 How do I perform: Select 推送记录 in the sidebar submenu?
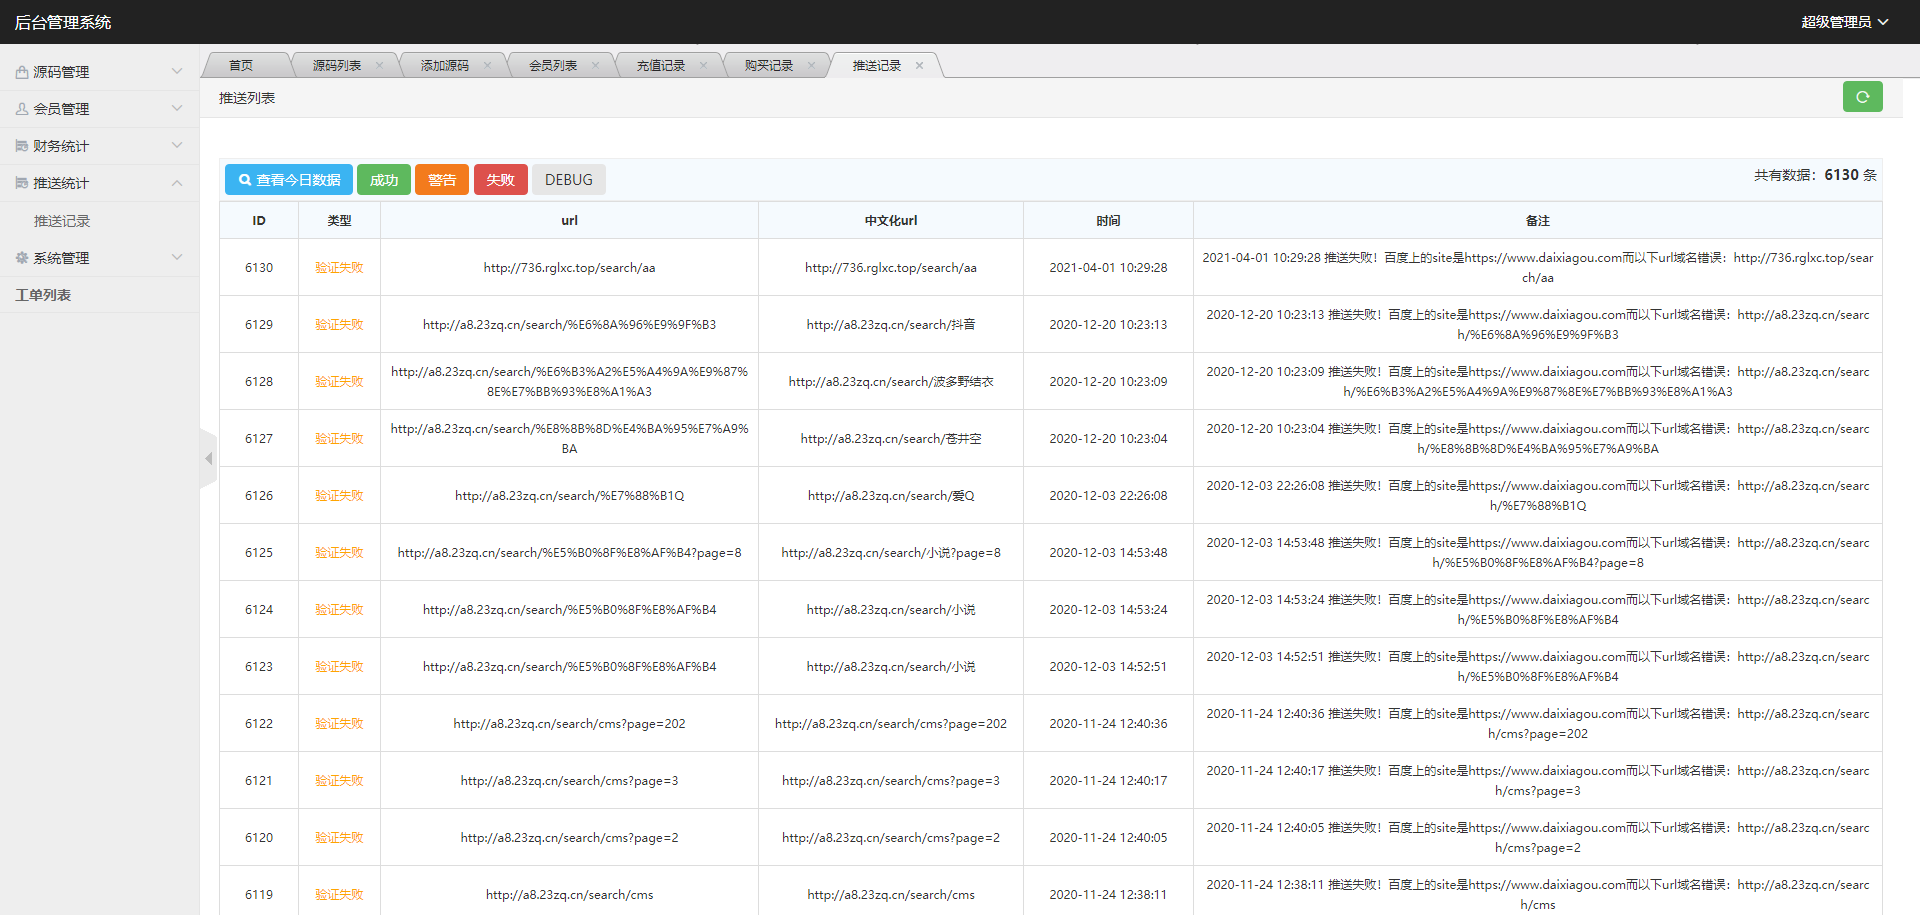click(62, 221)
